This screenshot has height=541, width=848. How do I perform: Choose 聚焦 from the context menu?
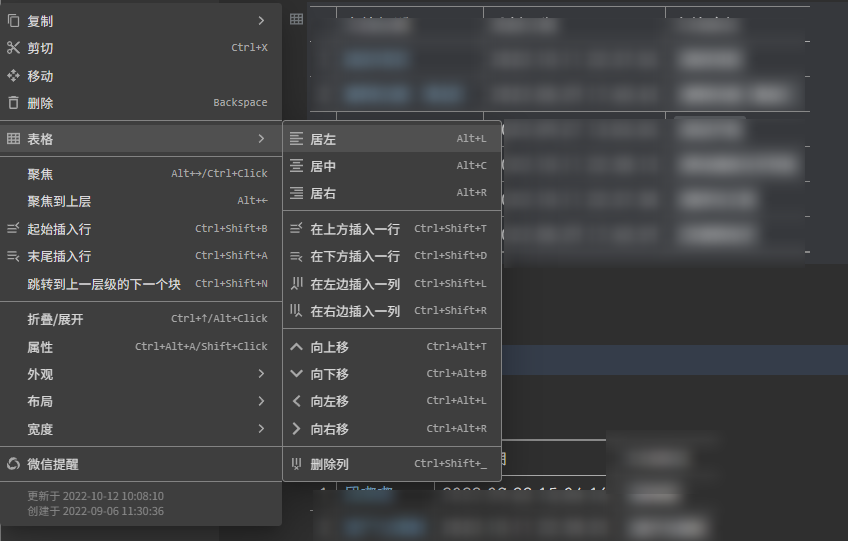point(141,174)
